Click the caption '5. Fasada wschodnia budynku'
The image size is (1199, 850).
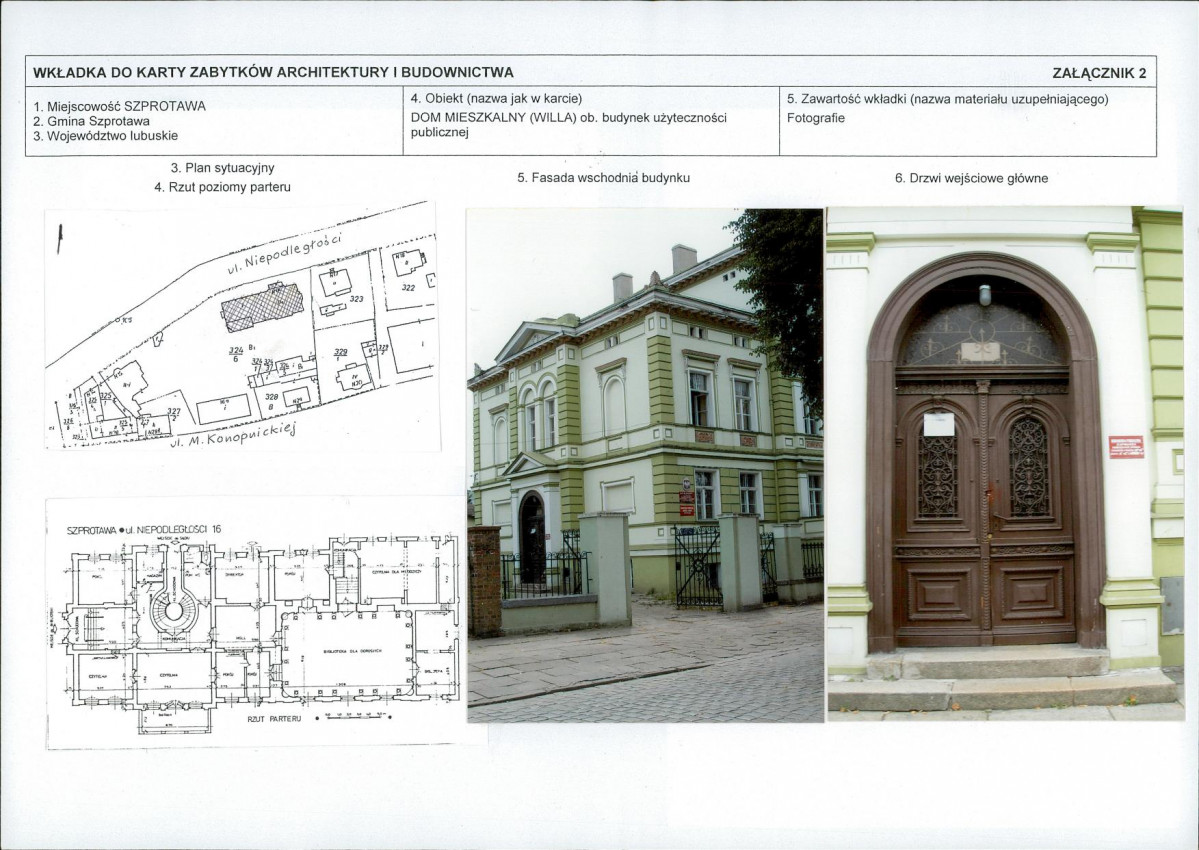click(x=603, y=178)
